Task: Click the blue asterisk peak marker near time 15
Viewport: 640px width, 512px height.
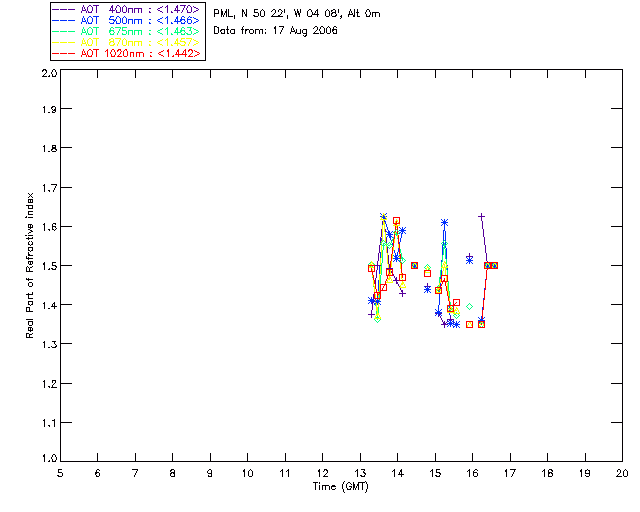Action: click(x=444, y=222)
